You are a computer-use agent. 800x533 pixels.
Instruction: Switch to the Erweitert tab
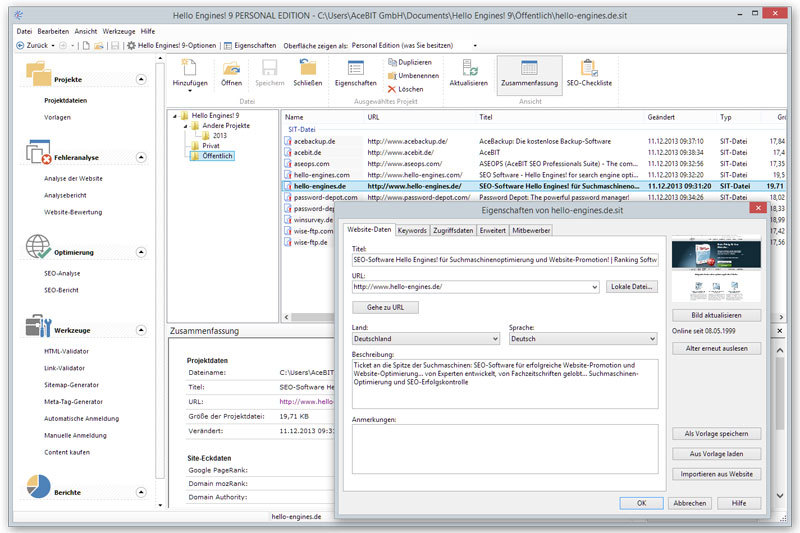[492, 231]
